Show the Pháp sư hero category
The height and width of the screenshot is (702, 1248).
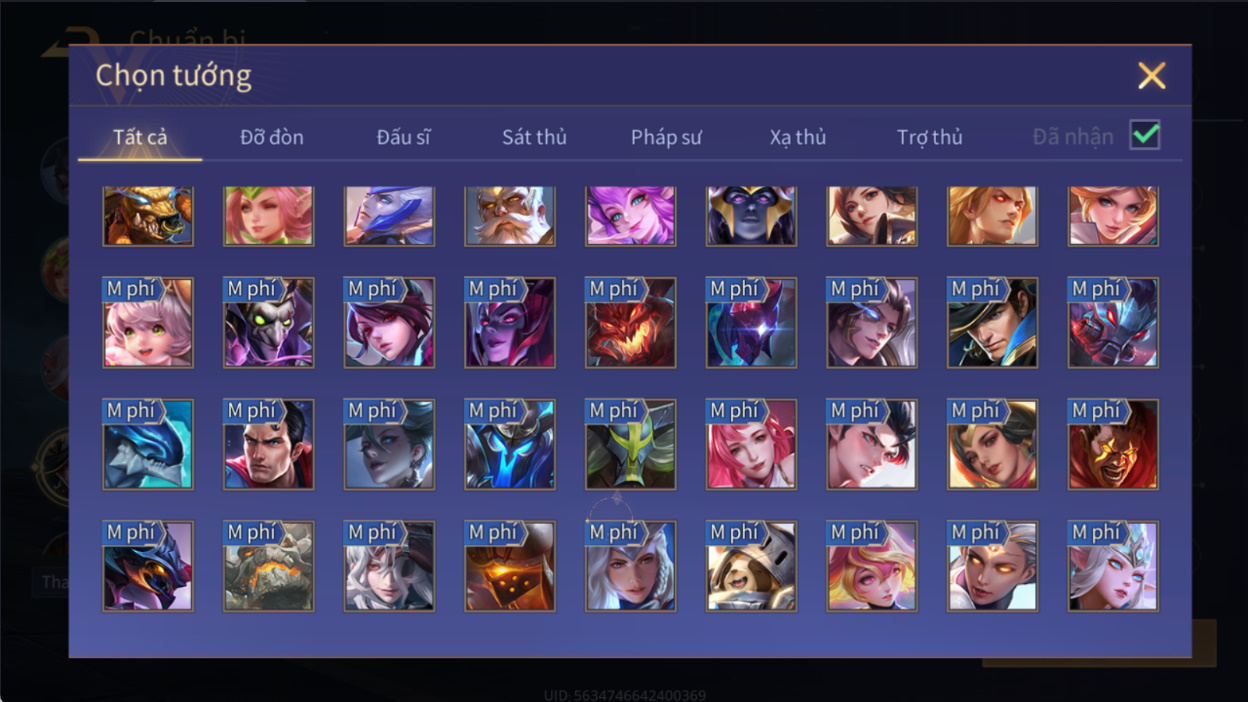(x=666, y=137)
